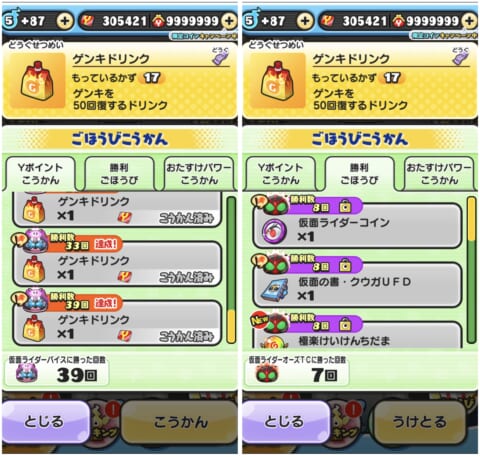
Task: Open the right おたすけパワーこうかん tab
Action: tap(439, 174)
